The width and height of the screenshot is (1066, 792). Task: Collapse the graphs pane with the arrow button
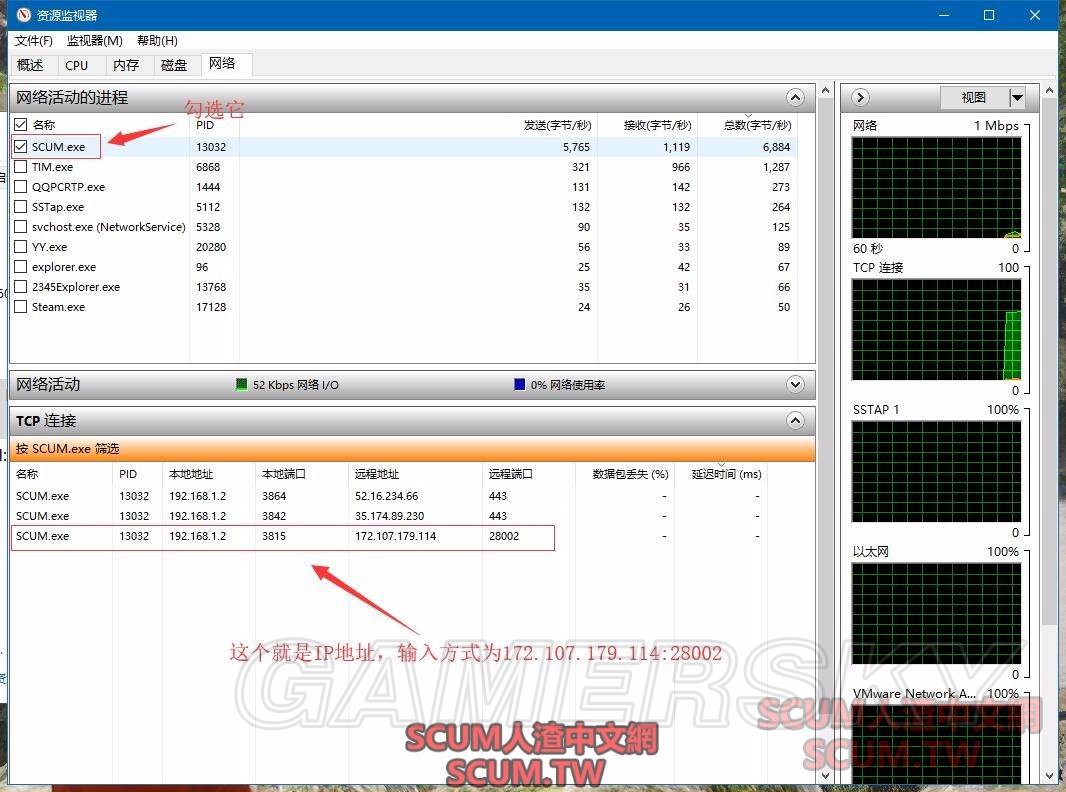(x=860, y=97)
